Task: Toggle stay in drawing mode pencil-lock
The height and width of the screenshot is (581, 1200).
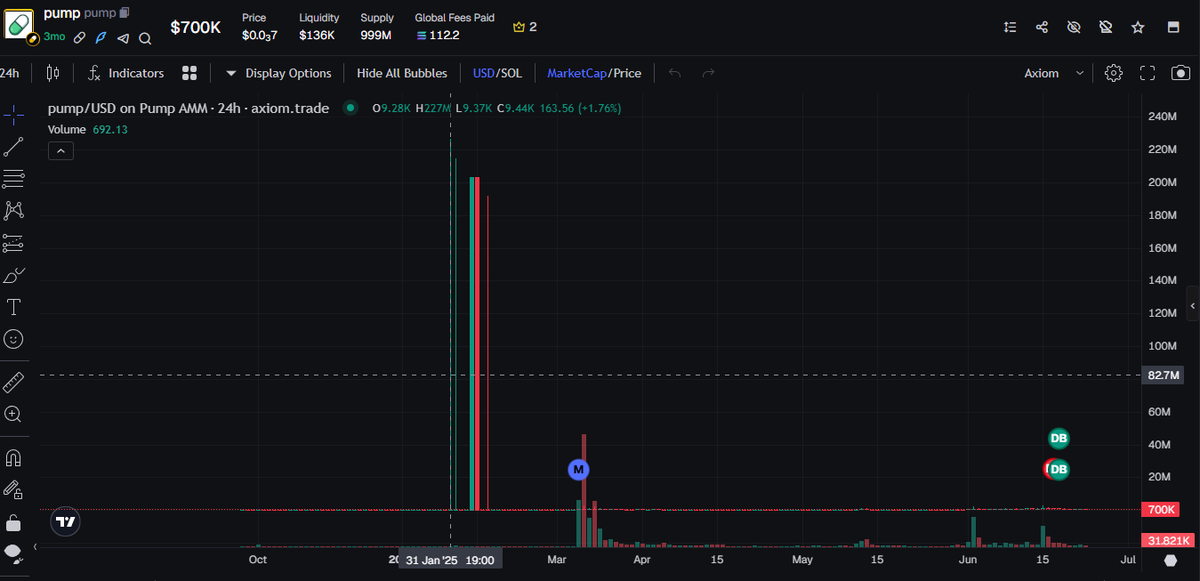Action: coord(14,490)
